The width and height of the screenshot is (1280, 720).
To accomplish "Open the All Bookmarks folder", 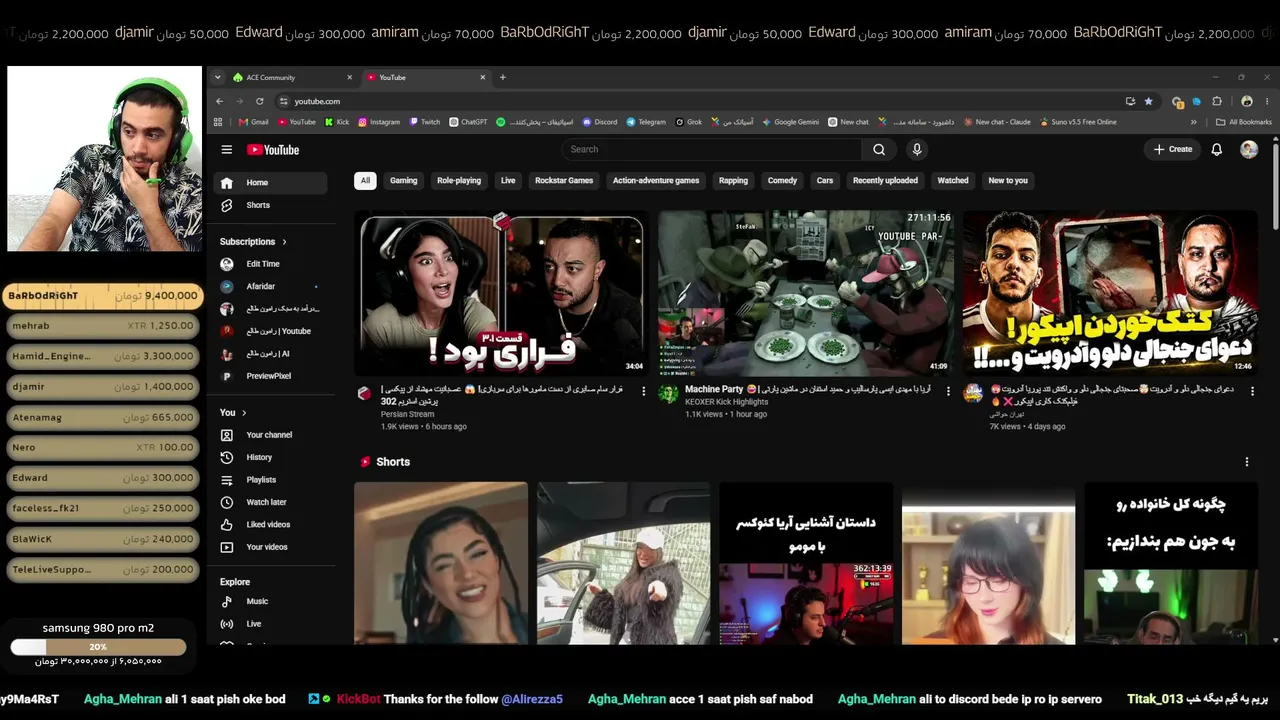I will [1244, 122].
